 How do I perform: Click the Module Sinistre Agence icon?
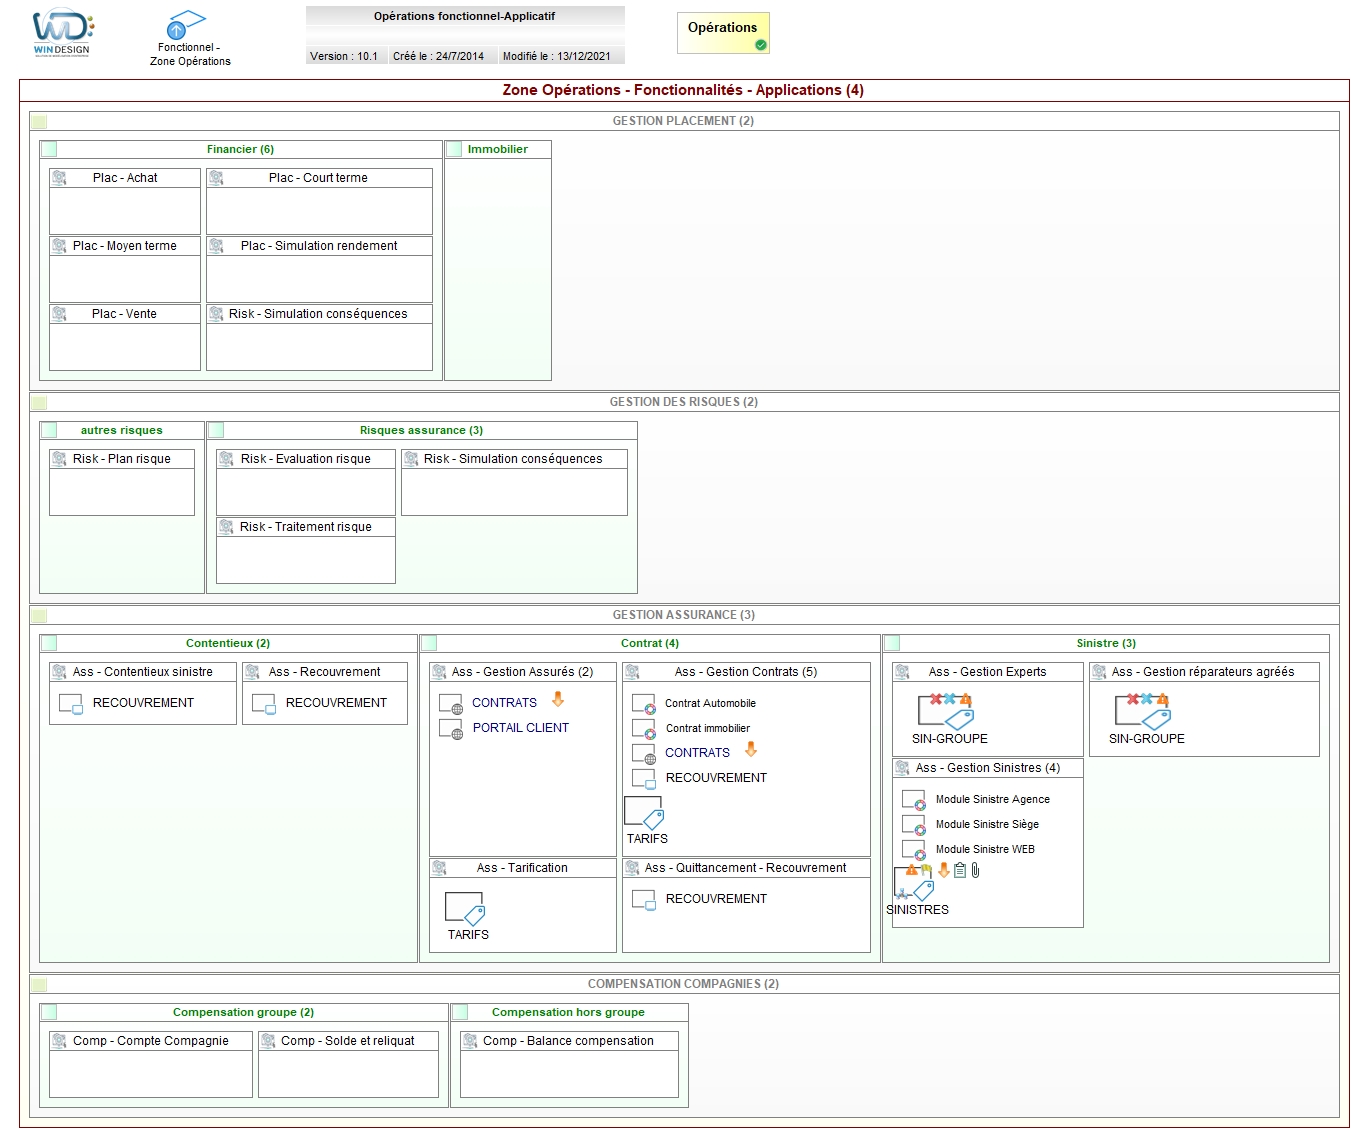(x=914, y=800)
